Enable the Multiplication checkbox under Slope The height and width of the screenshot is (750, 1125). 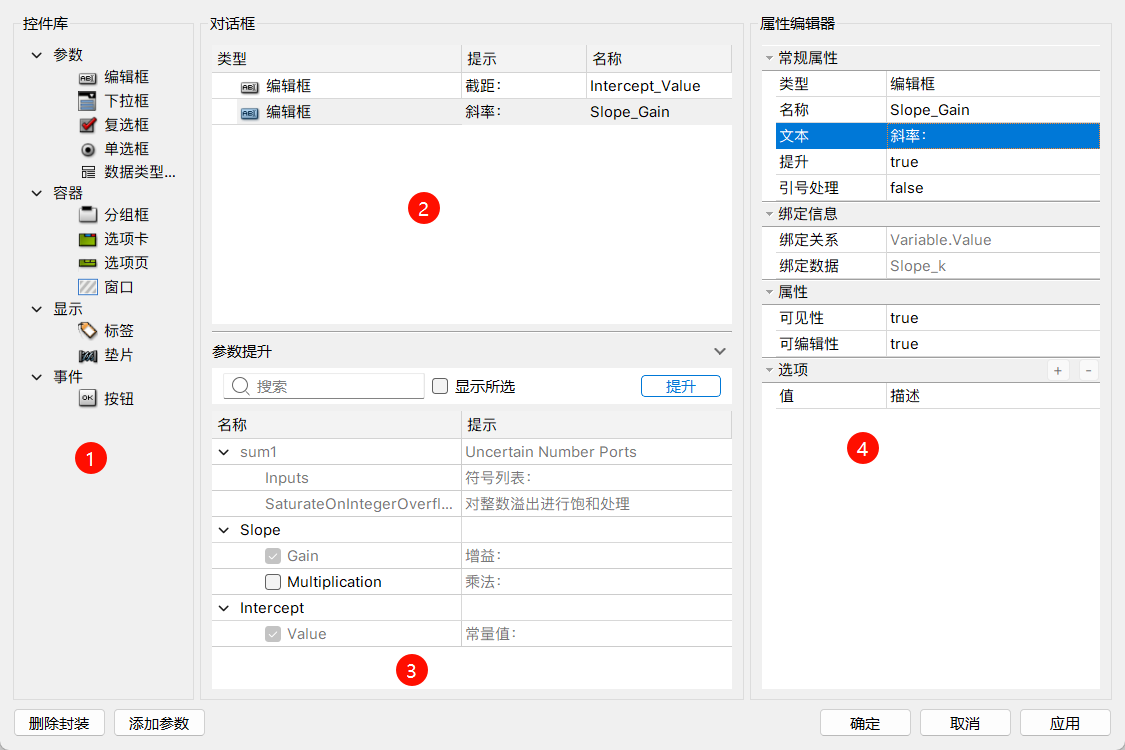tap(273, 582)
